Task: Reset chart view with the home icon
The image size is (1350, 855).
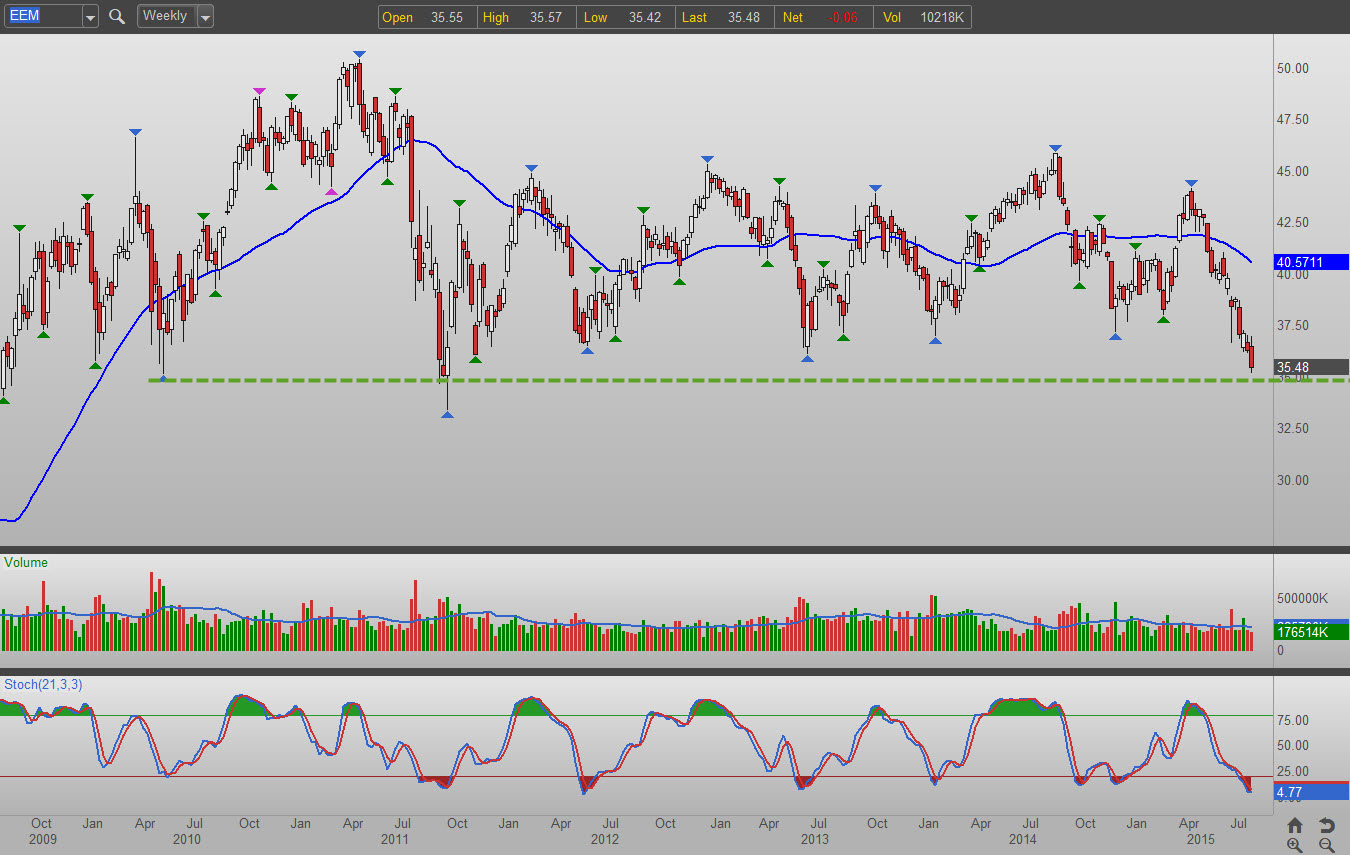Action: (1295, 825)
